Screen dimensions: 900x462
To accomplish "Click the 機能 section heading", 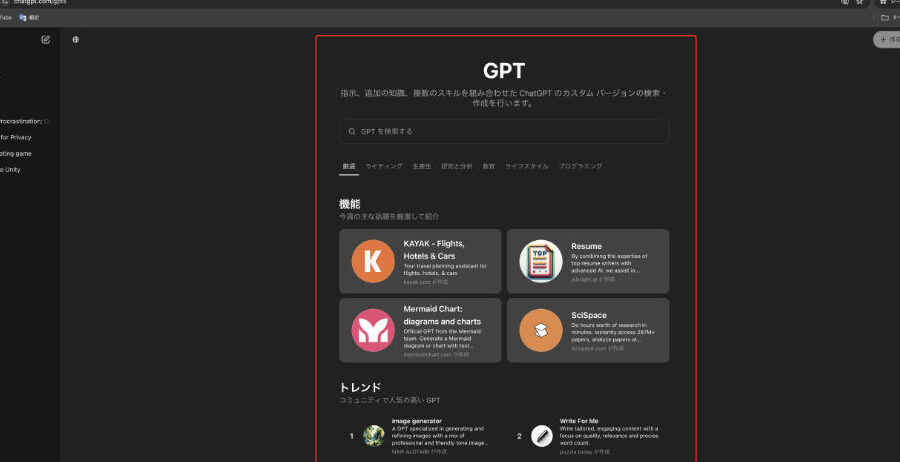I will click(350, 204).
